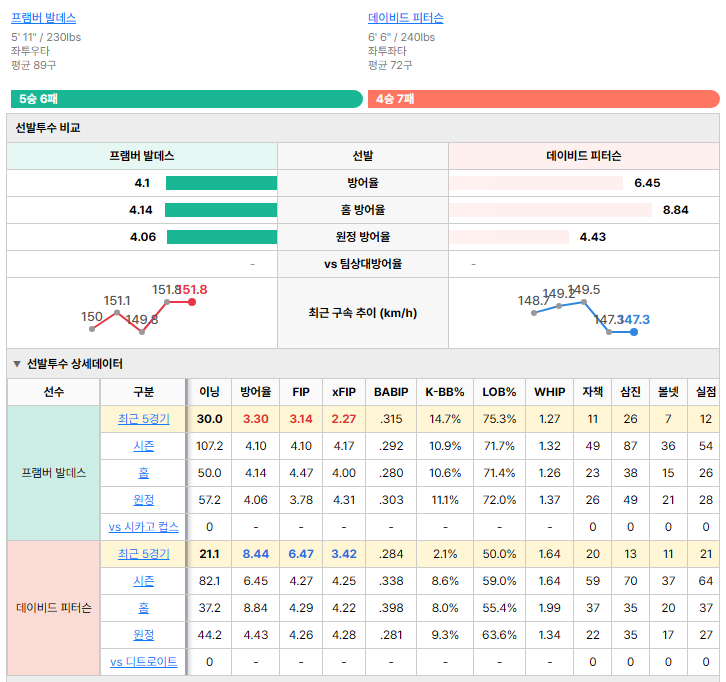Click the 평균 89구 pitch count text
This screenshot has height=682, width=726.
[x=34, y=65]
